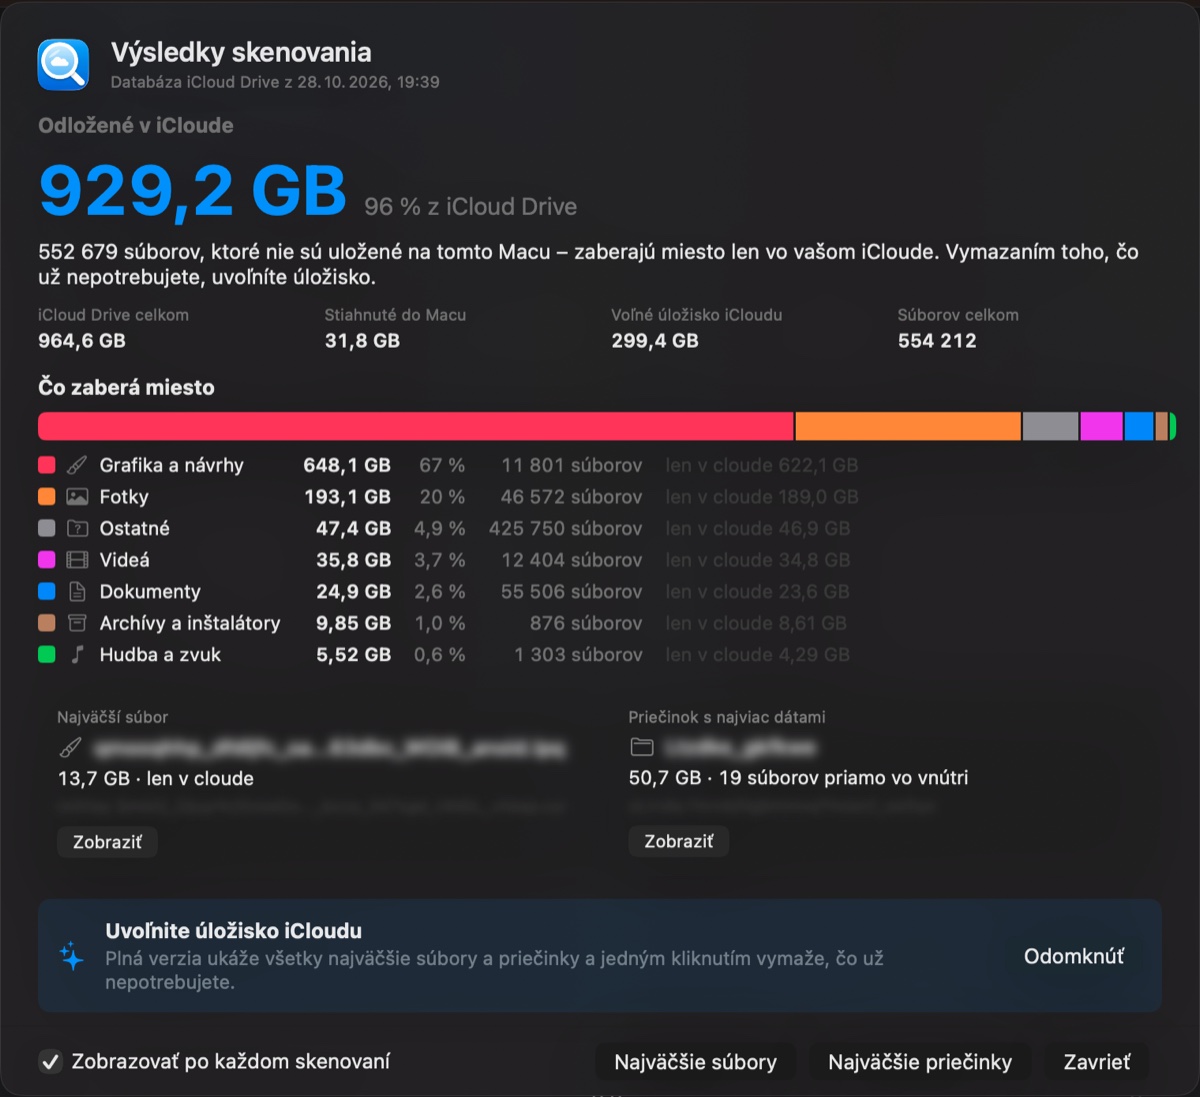Image resolution: width=1200 pixels, height=1097 pixels.
Task: Open the Najväčšie priečinky list
Action: coord(920,1062)
